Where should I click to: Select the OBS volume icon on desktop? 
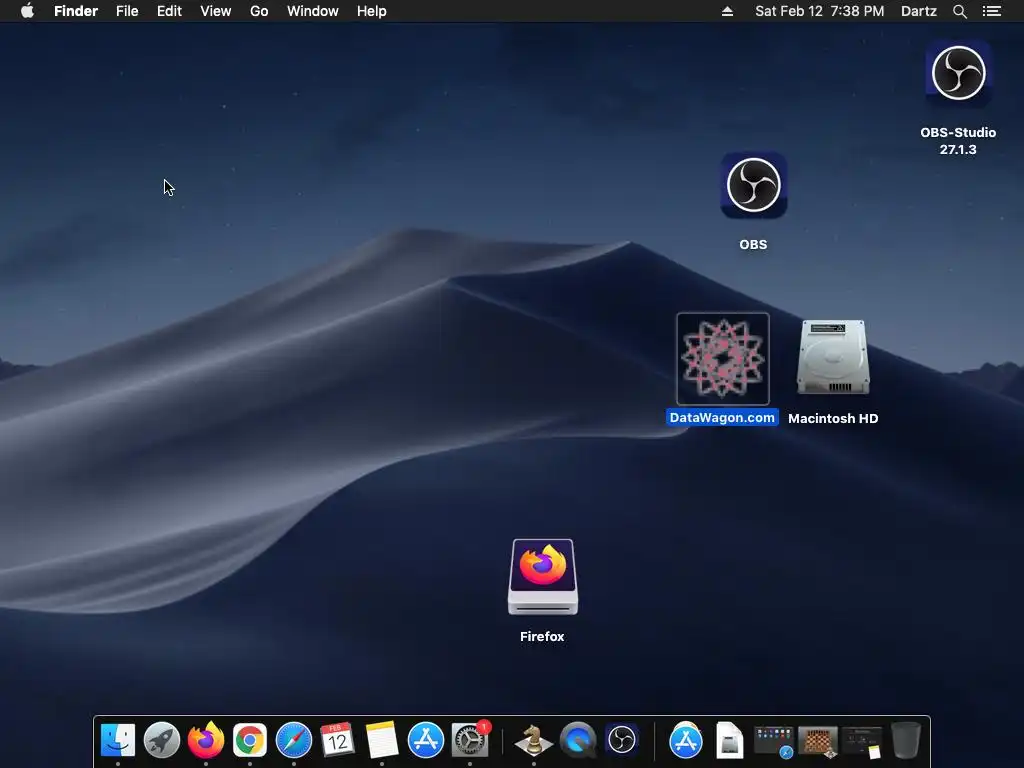point(754,185)
